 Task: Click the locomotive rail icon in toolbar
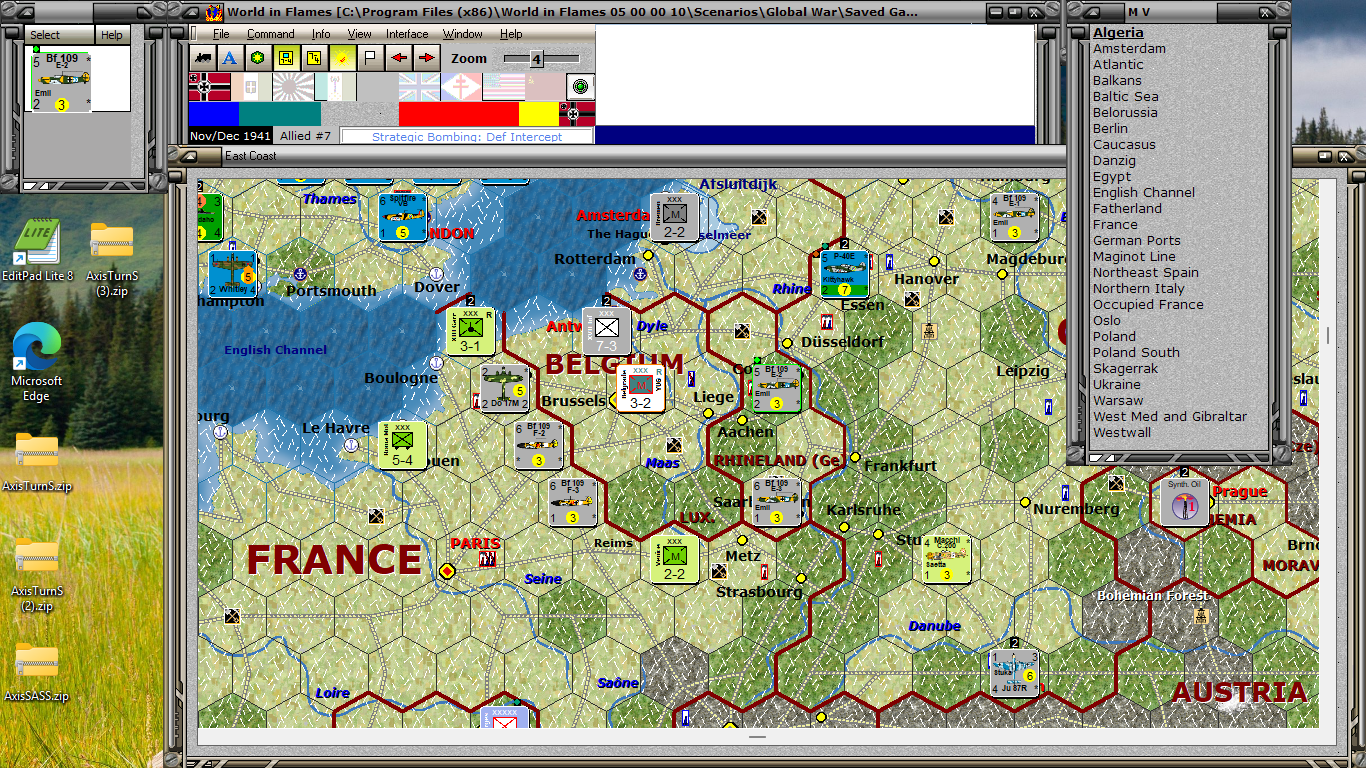[x=203, y=58]
